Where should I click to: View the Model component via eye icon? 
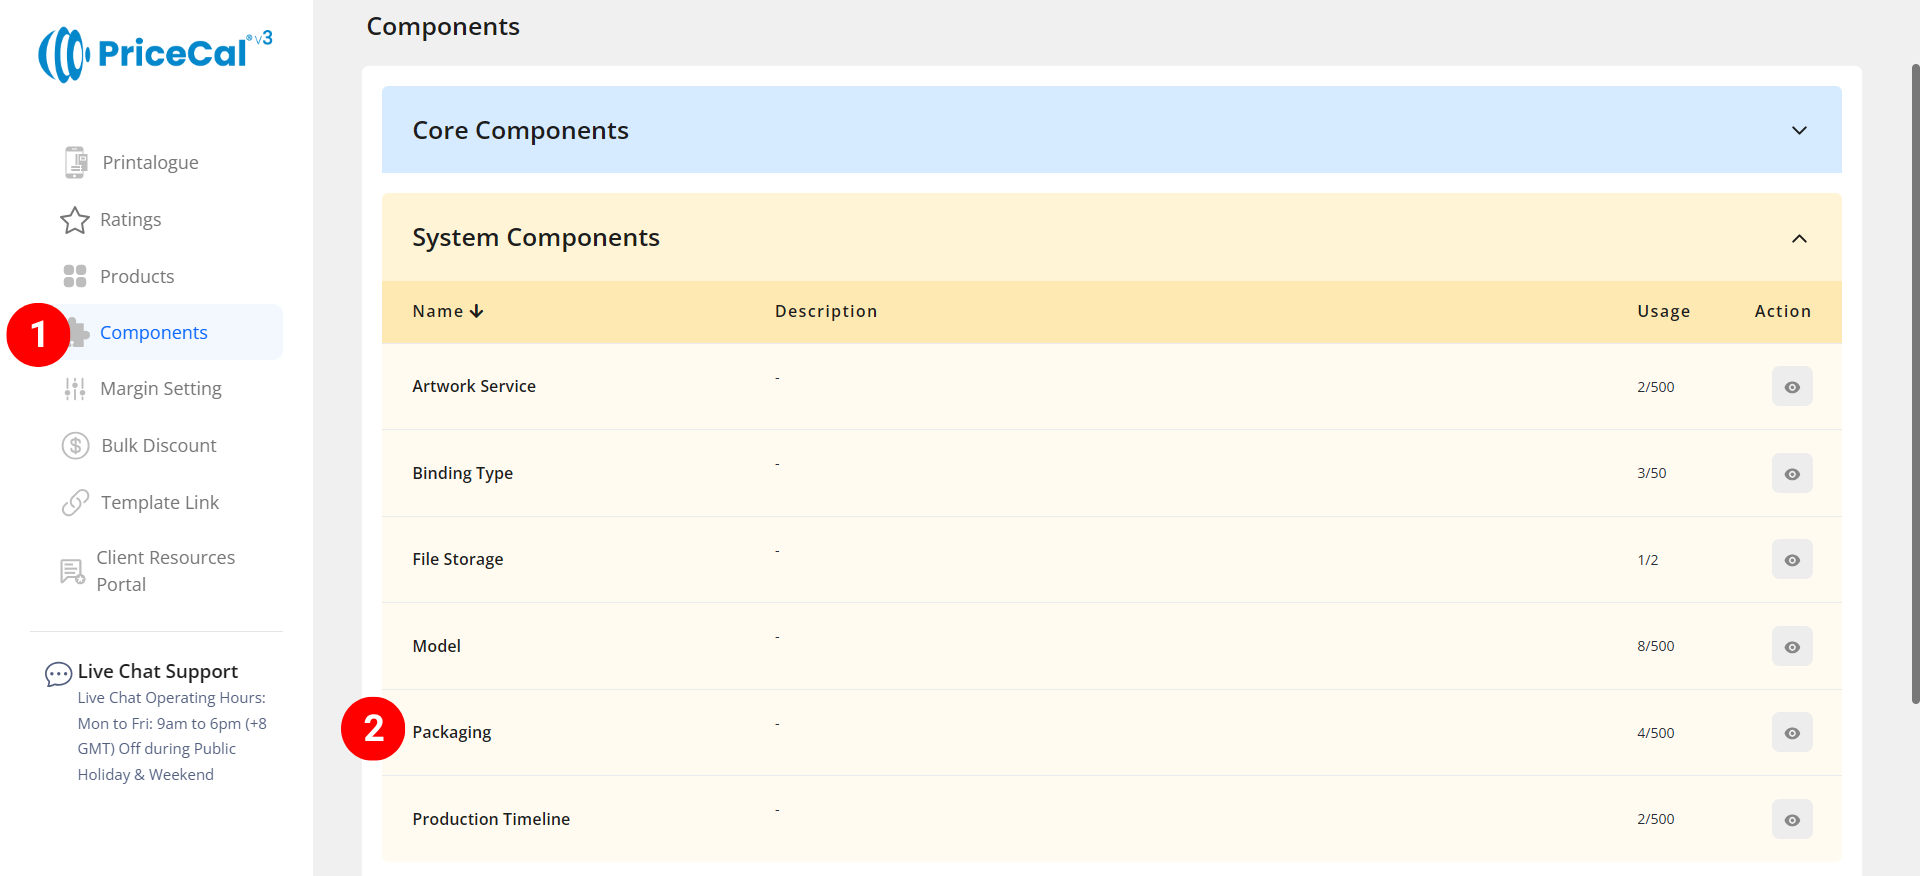click(x=1791, y=647)
